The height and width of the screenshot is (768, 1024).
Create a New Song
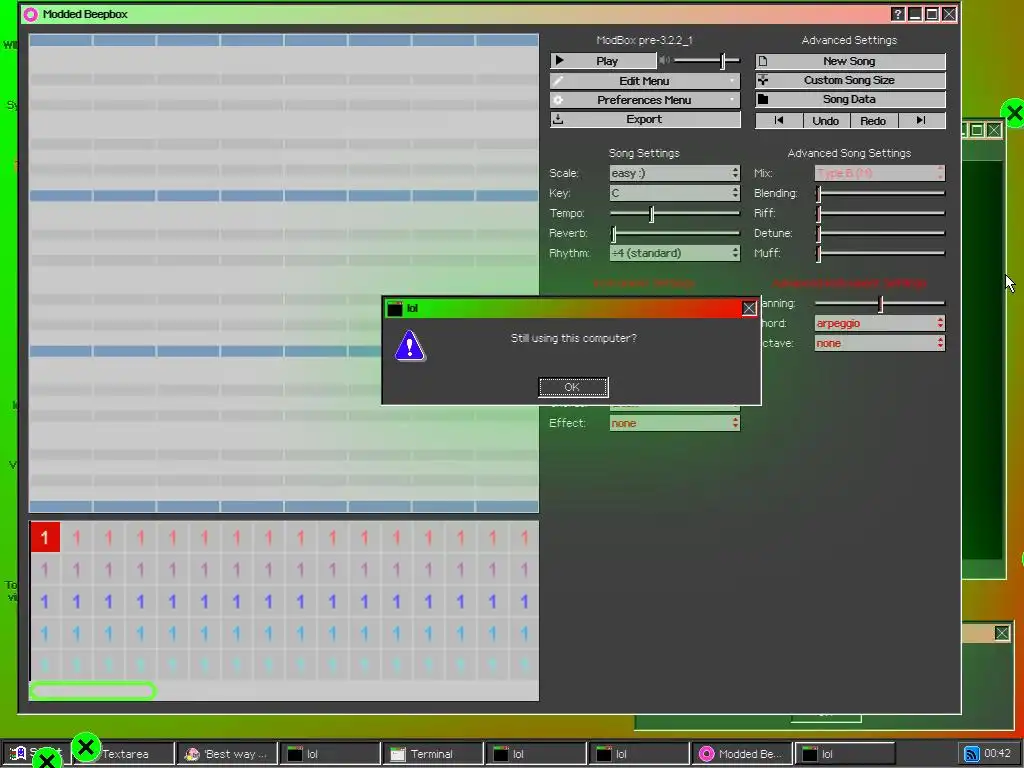(850, 61)
